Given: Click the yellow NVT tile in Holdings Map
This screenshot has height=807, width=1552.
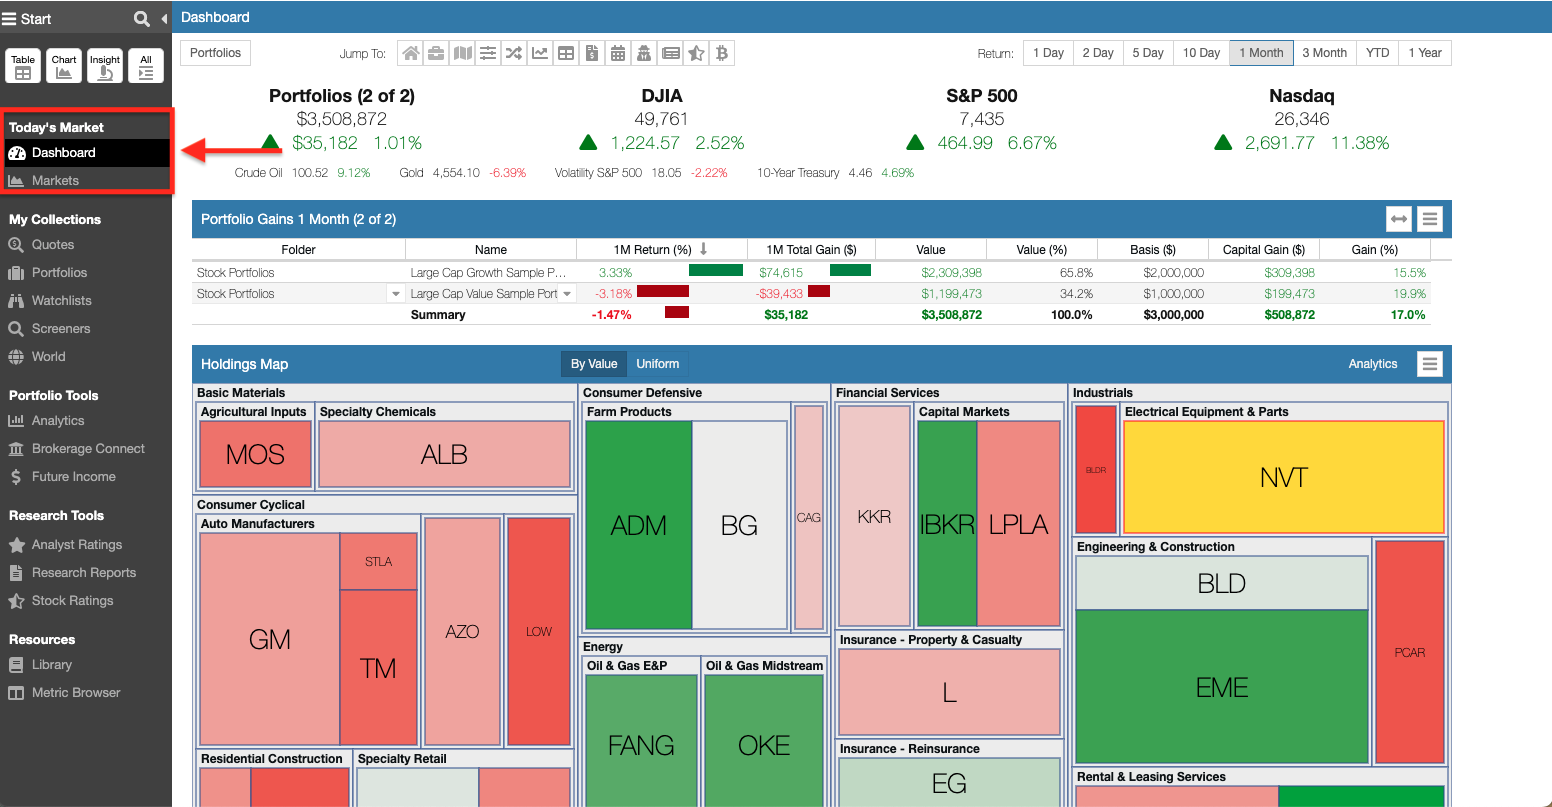Looking at the screenshot, I should (1284, 477).
